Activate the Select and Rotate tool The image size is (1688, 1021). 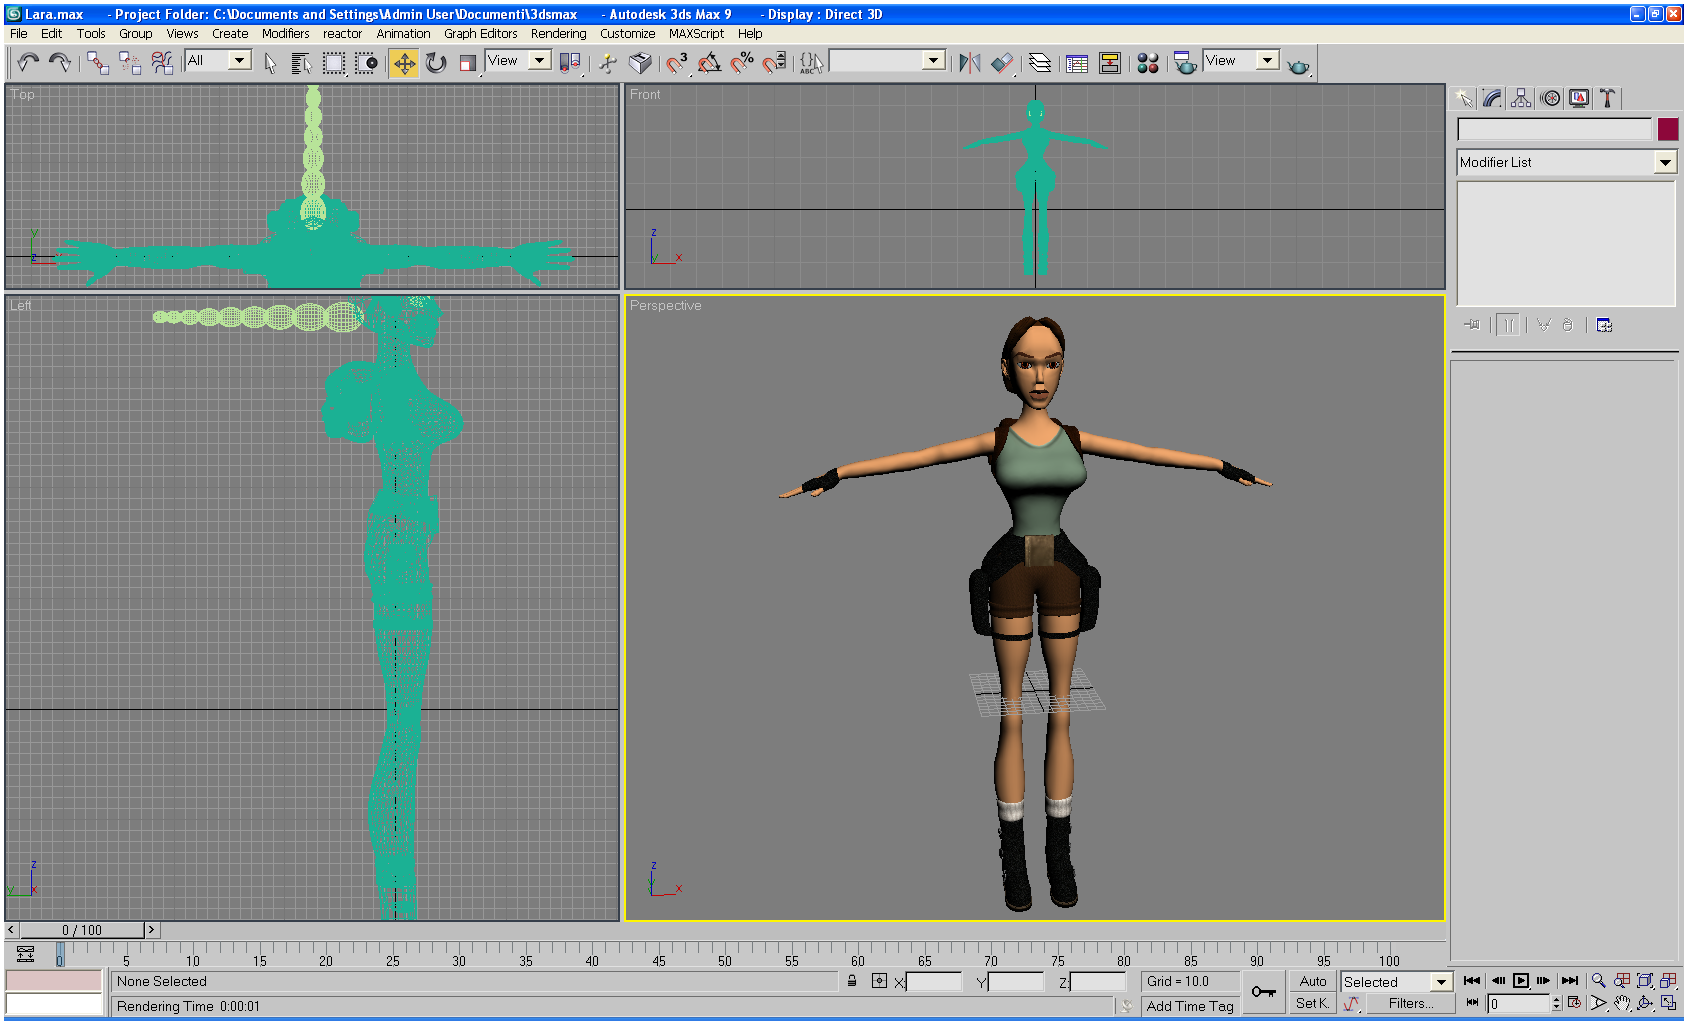(x=436, y=63)
